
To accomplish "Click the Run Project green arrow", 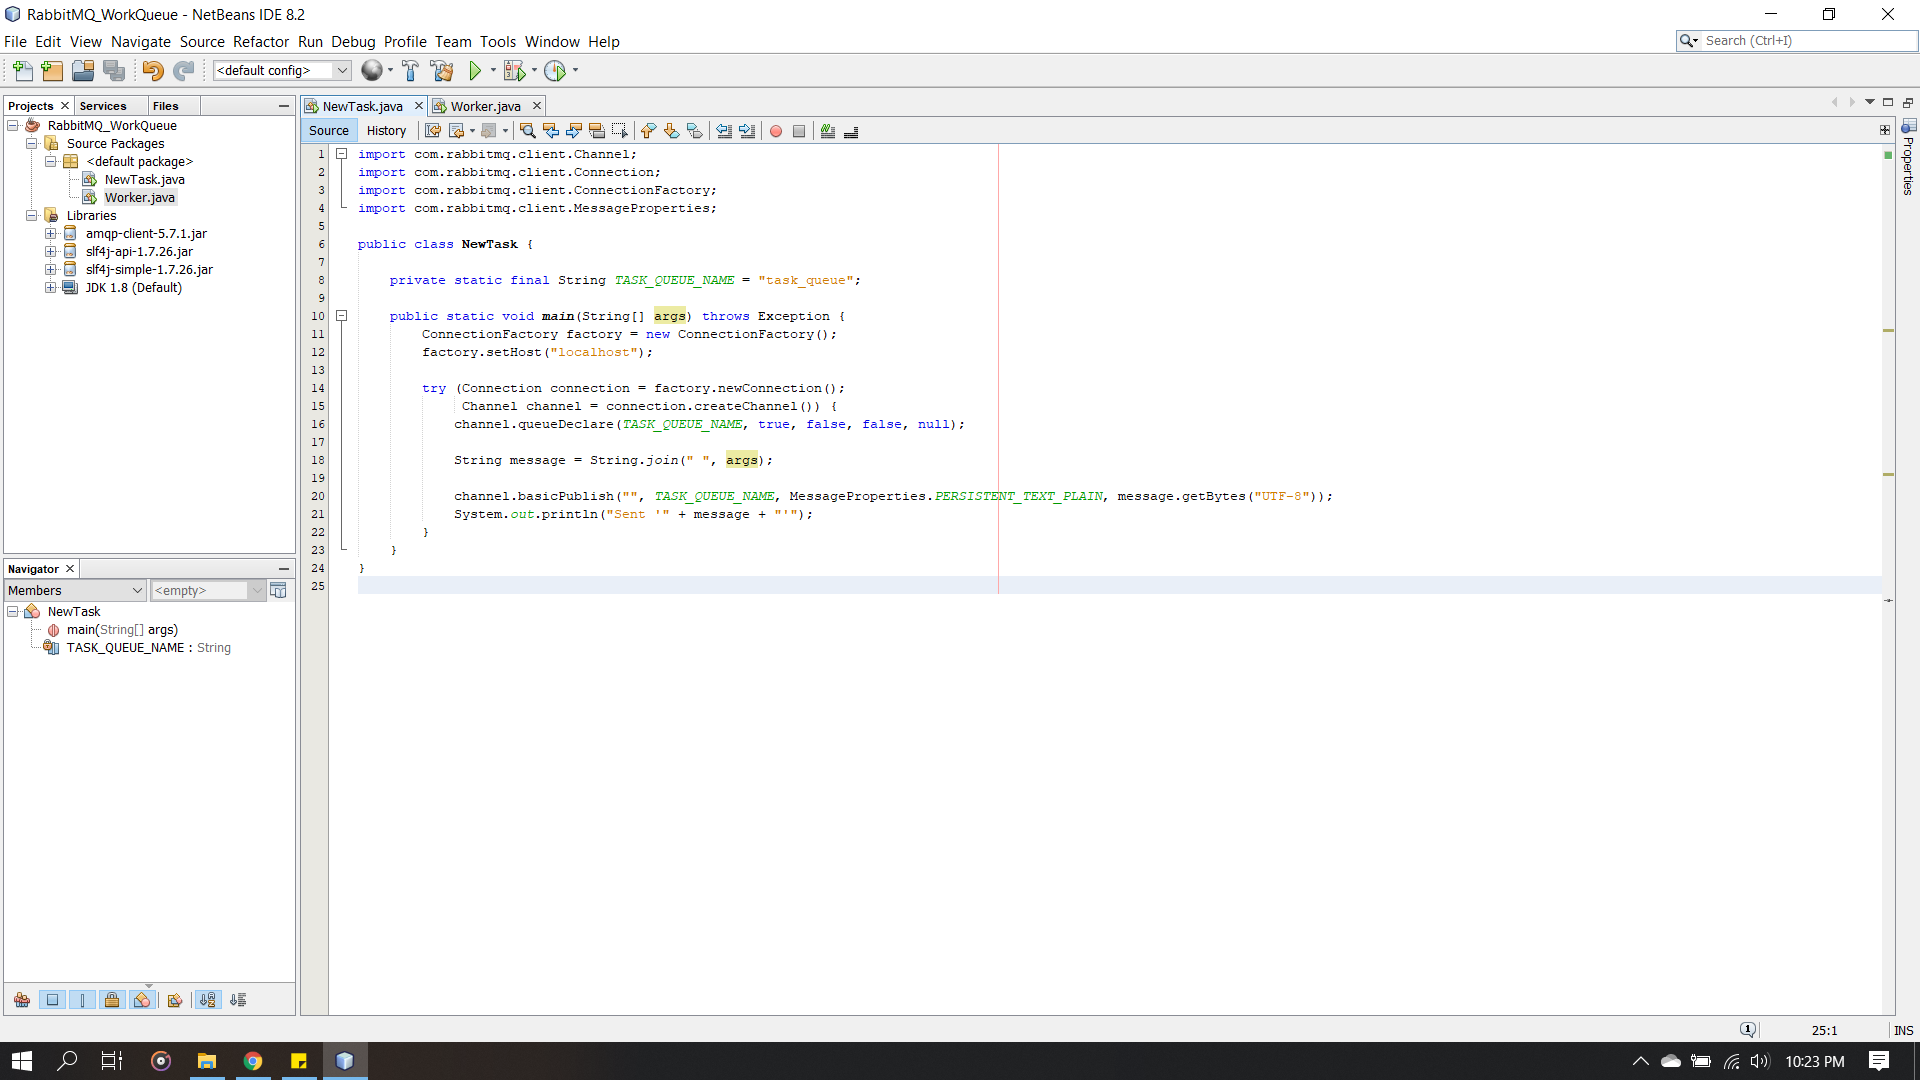I will click(475, 71).
